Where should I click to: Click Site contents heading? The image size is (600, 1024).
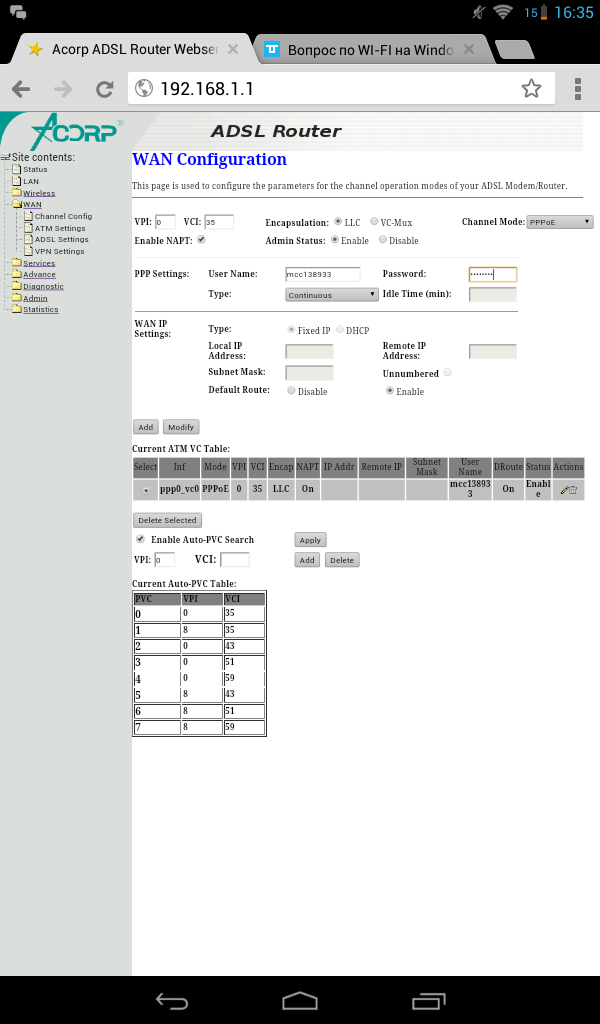click(43, 157)
